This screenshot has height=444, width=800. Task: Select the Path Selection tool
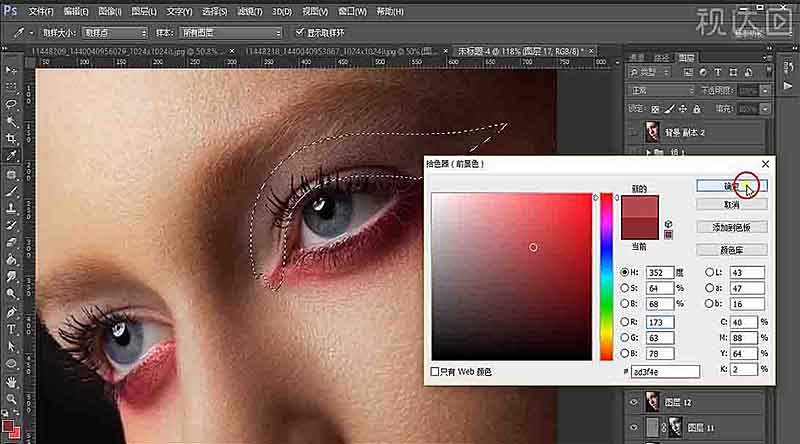(x=11, y=347)
